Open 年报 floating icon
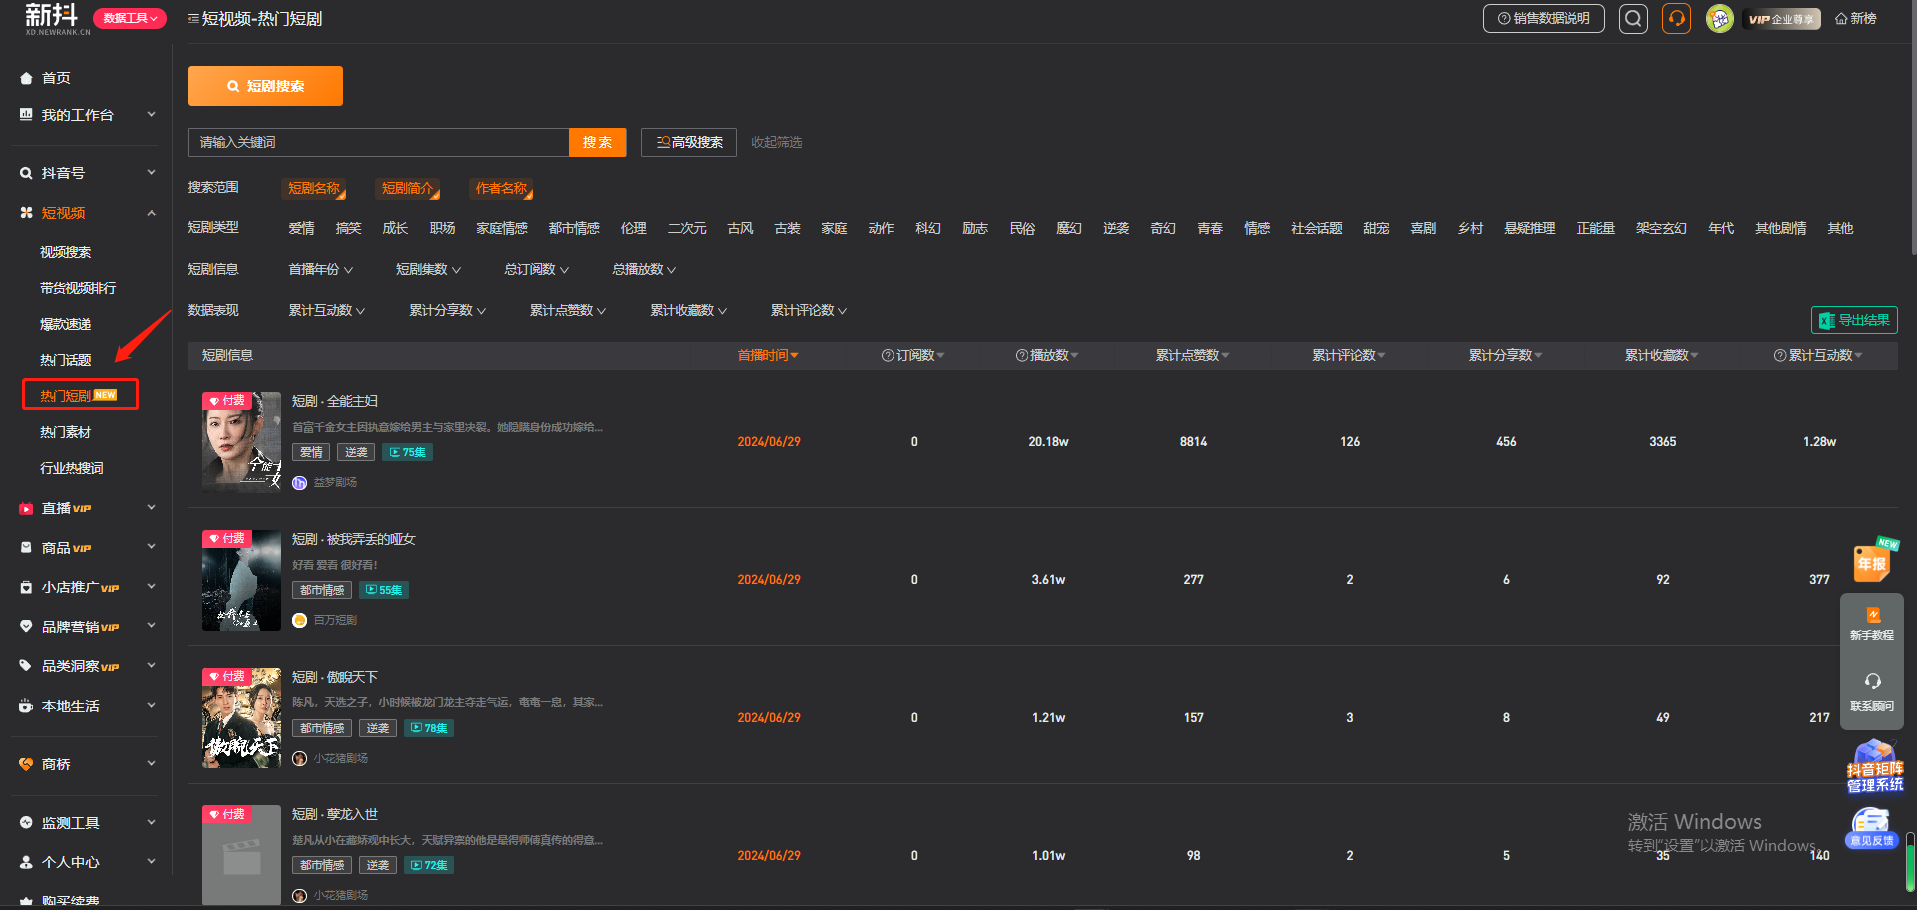Screen dimensions: 1917x910 tap(1873, 562)
